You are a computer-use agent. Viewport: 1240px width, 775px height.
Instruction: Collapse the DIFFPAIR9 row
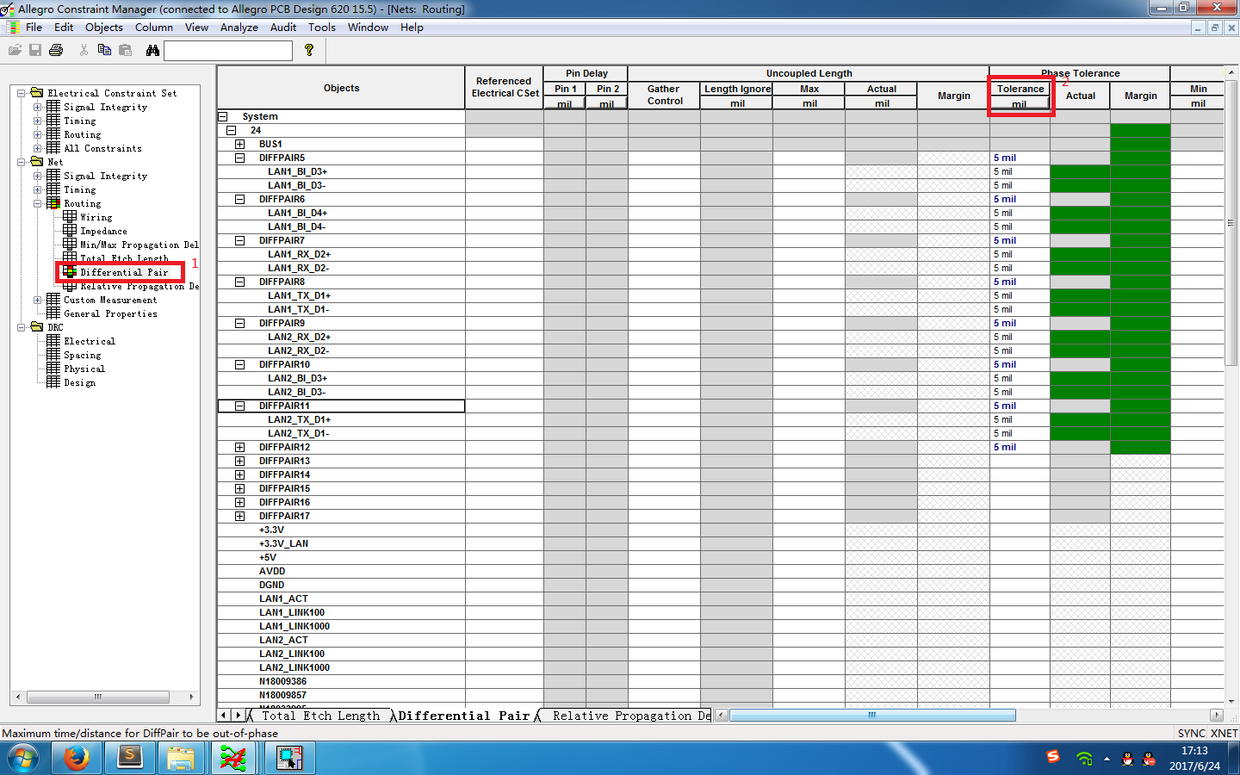point(240,323)
